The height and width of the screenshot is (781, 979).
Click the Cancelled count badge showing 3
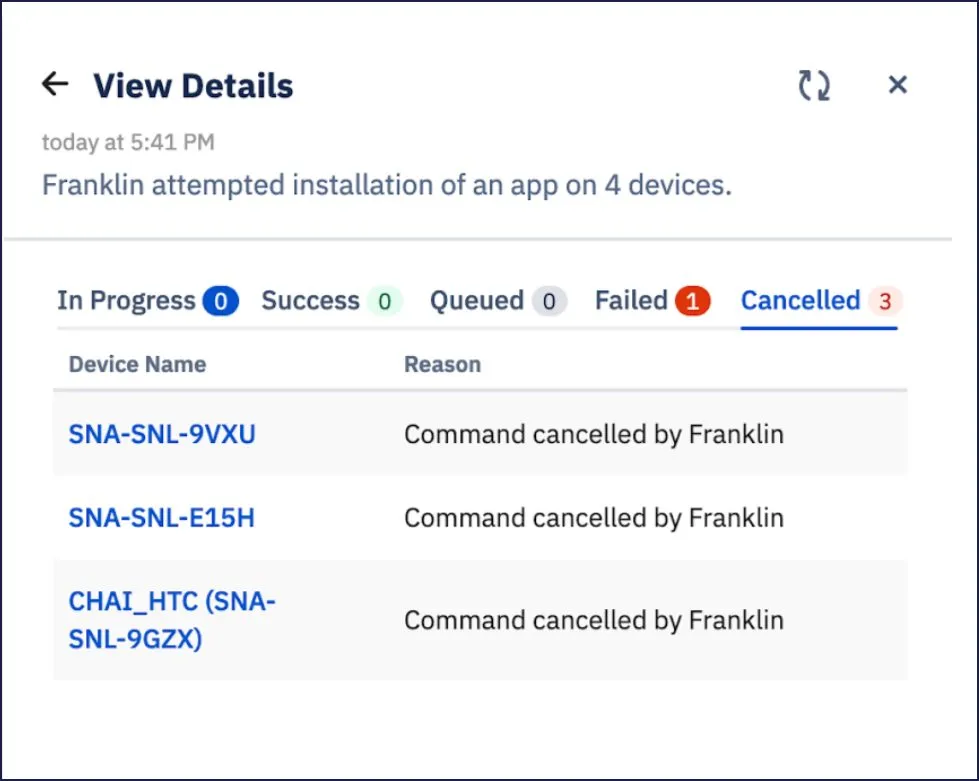click(x=885, y=302)
